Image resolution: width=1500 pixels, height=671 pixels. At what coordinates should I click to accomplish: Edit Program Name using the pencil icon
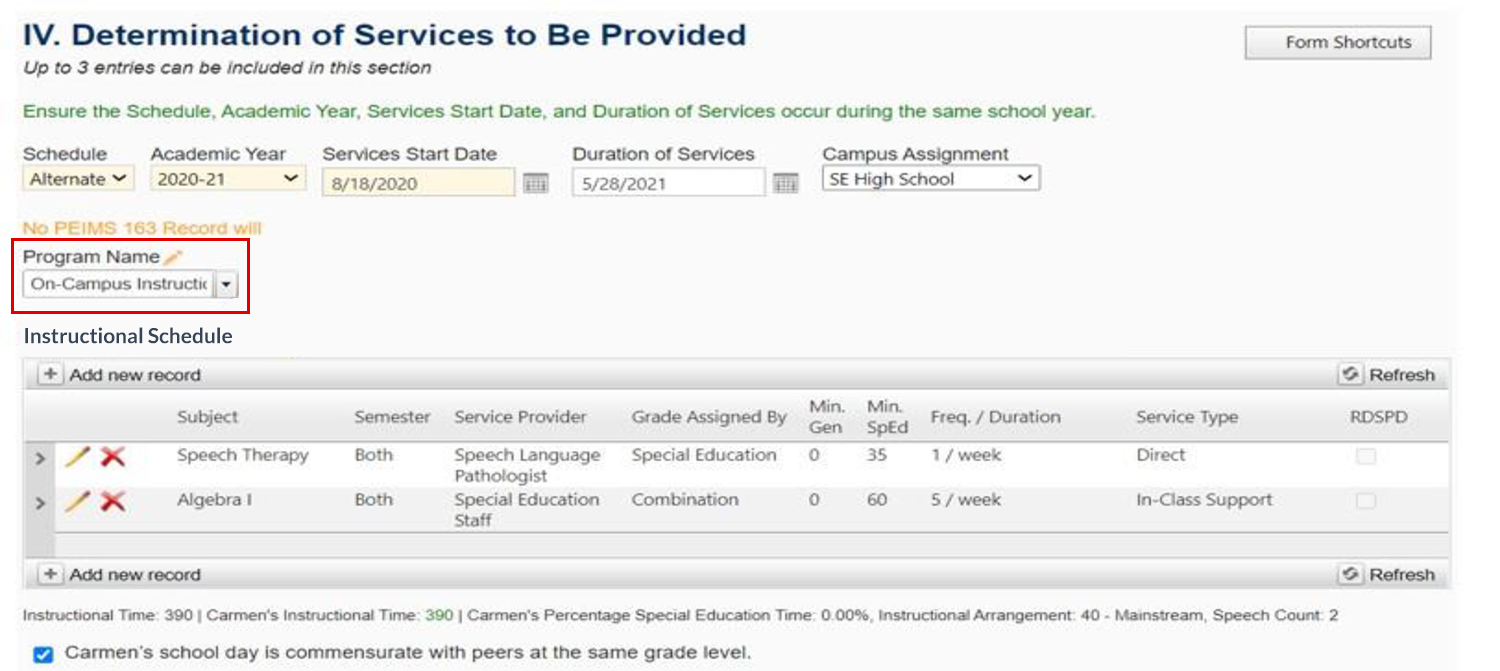click(172, 256)
